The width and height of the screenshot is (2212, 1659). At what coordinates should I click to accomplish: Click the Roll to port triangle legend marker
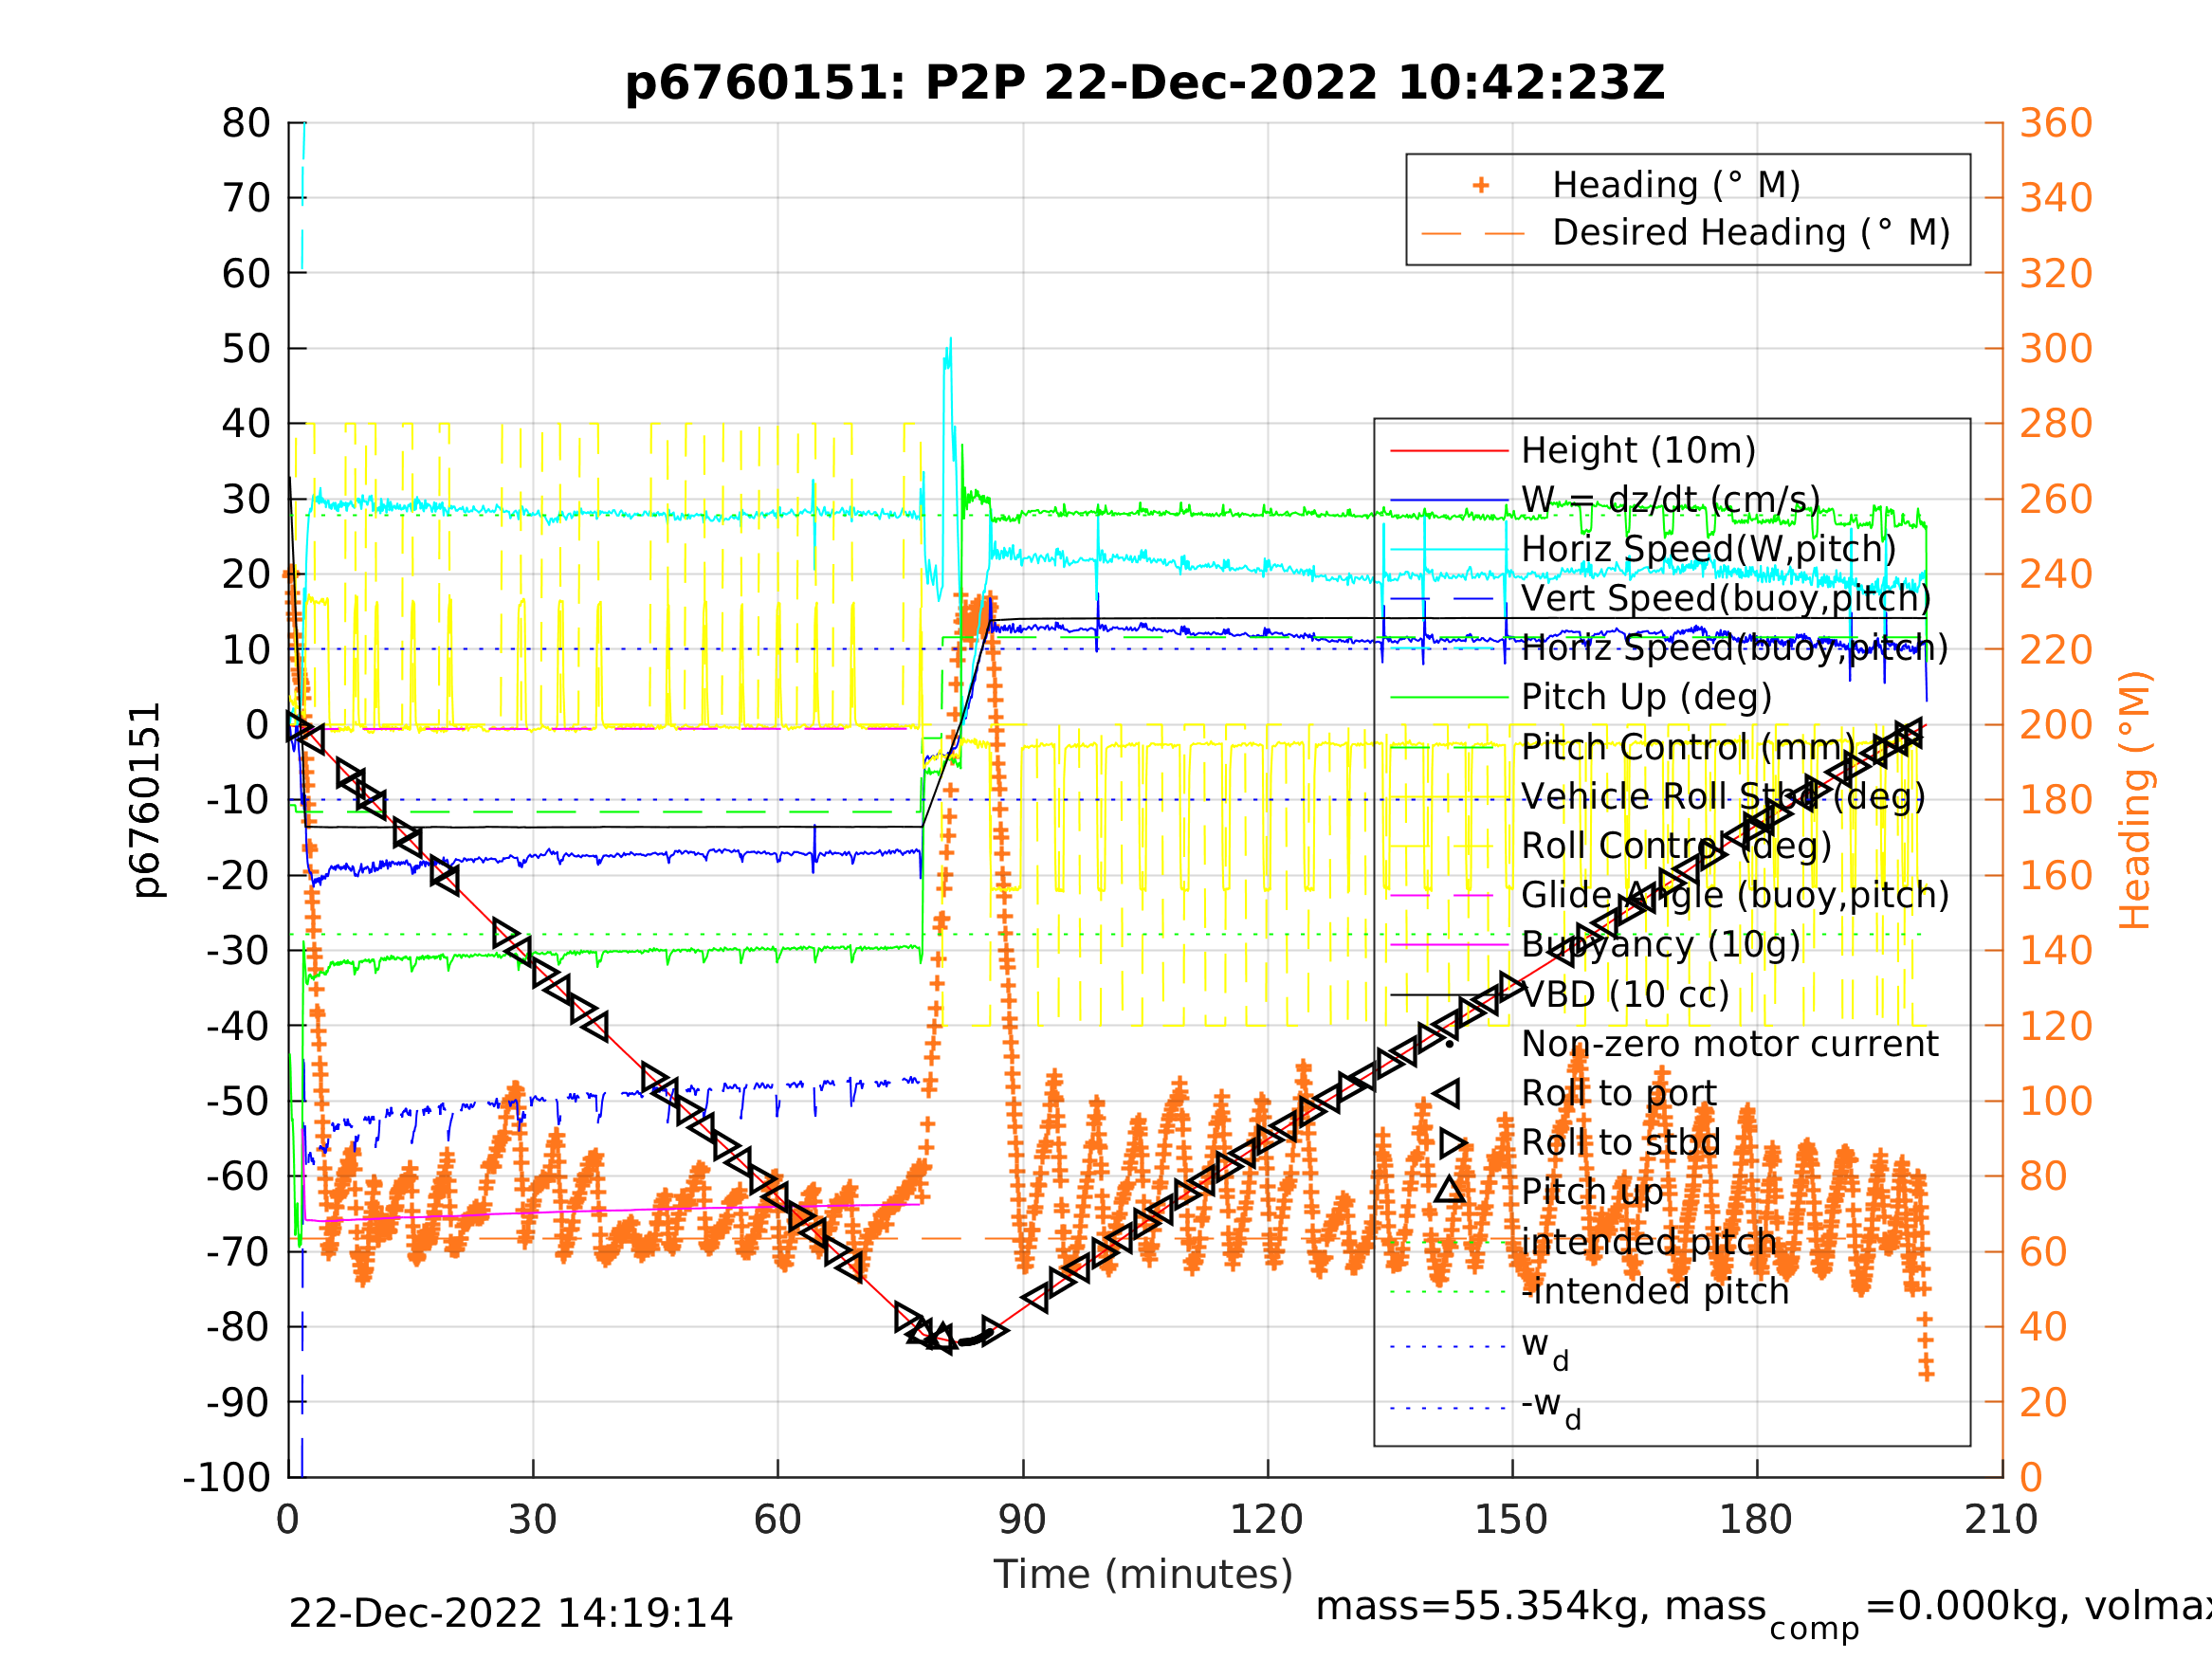tap(1447, 1094)
